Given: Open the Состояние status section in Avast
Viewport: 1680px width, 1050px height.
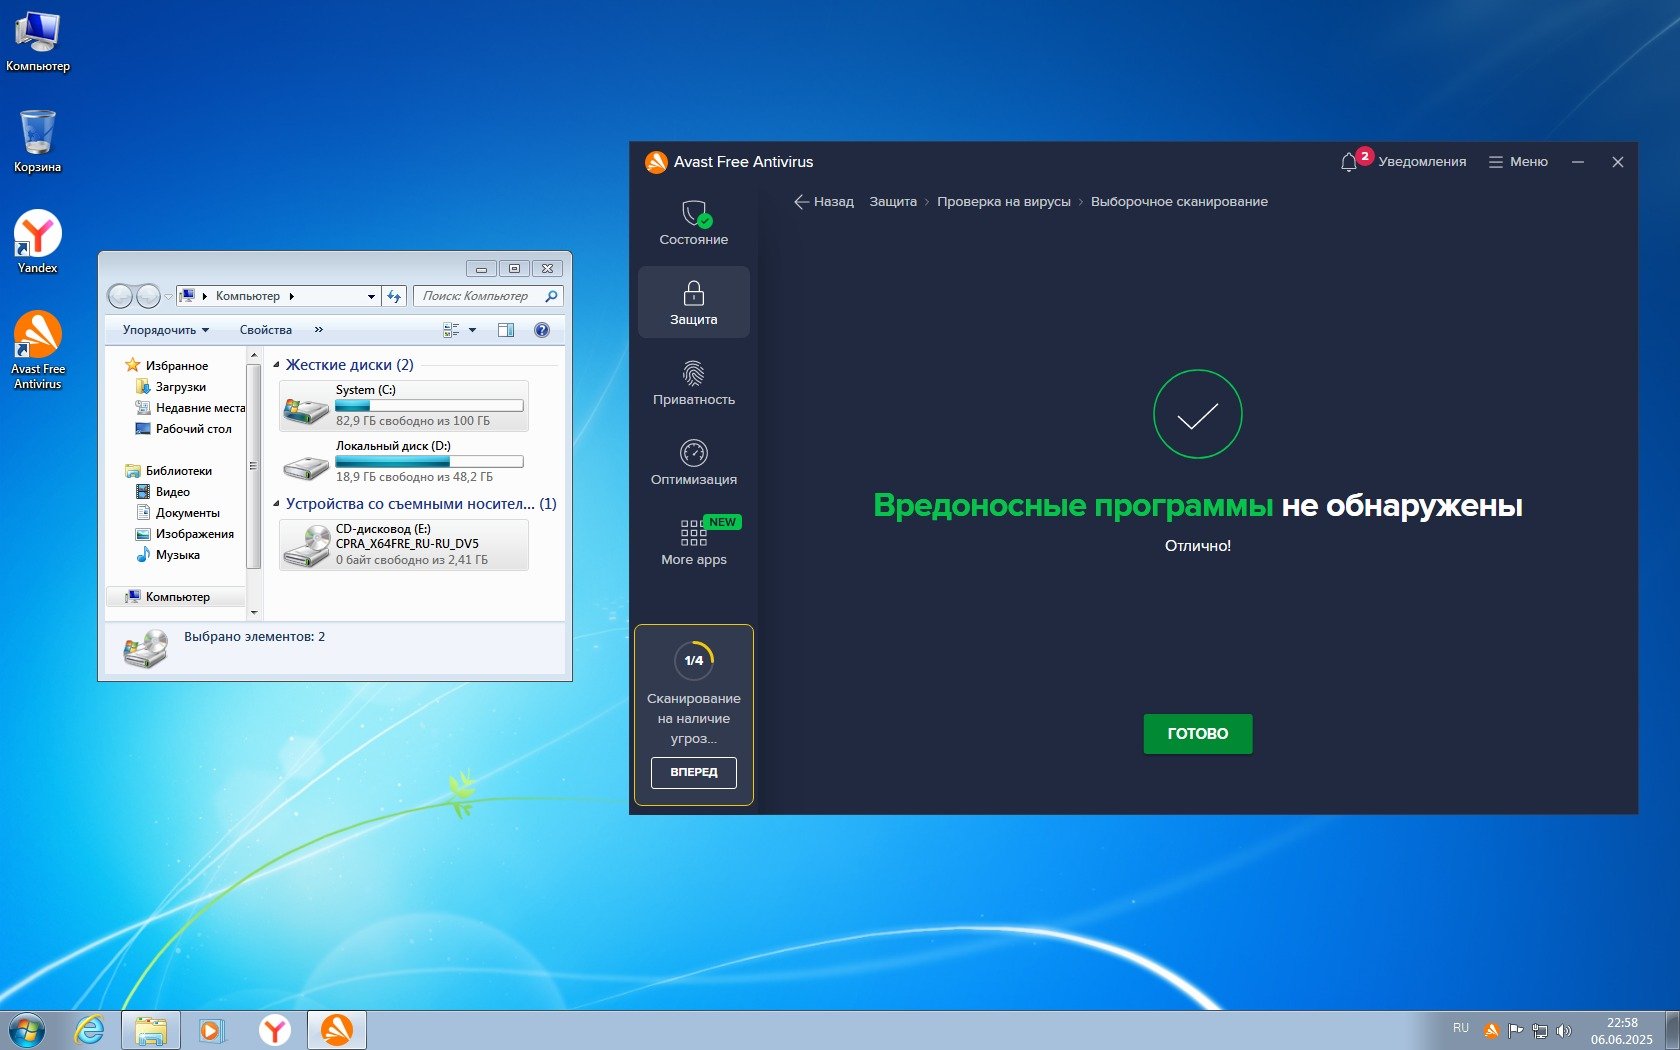Looking at the screenshot, I should [693, 223].
